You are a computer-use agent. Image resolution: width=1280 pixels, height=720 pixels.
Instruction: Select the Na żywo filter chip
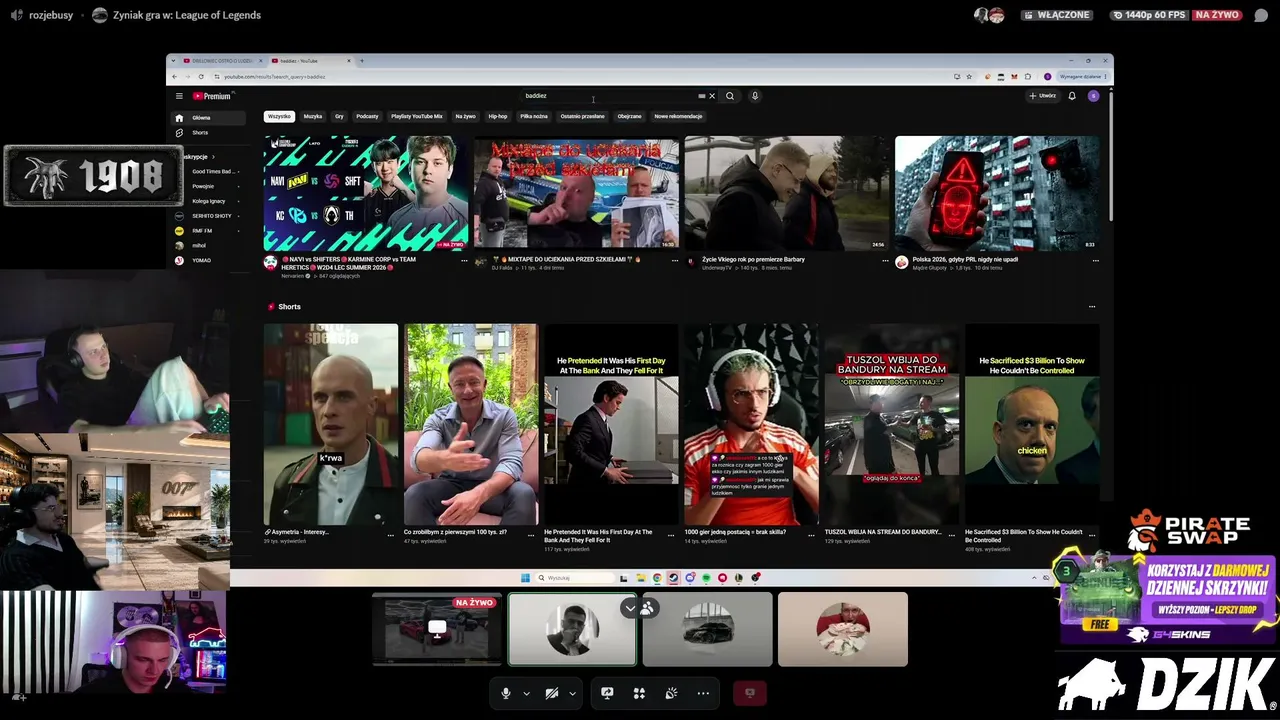(x=465, y=116)
